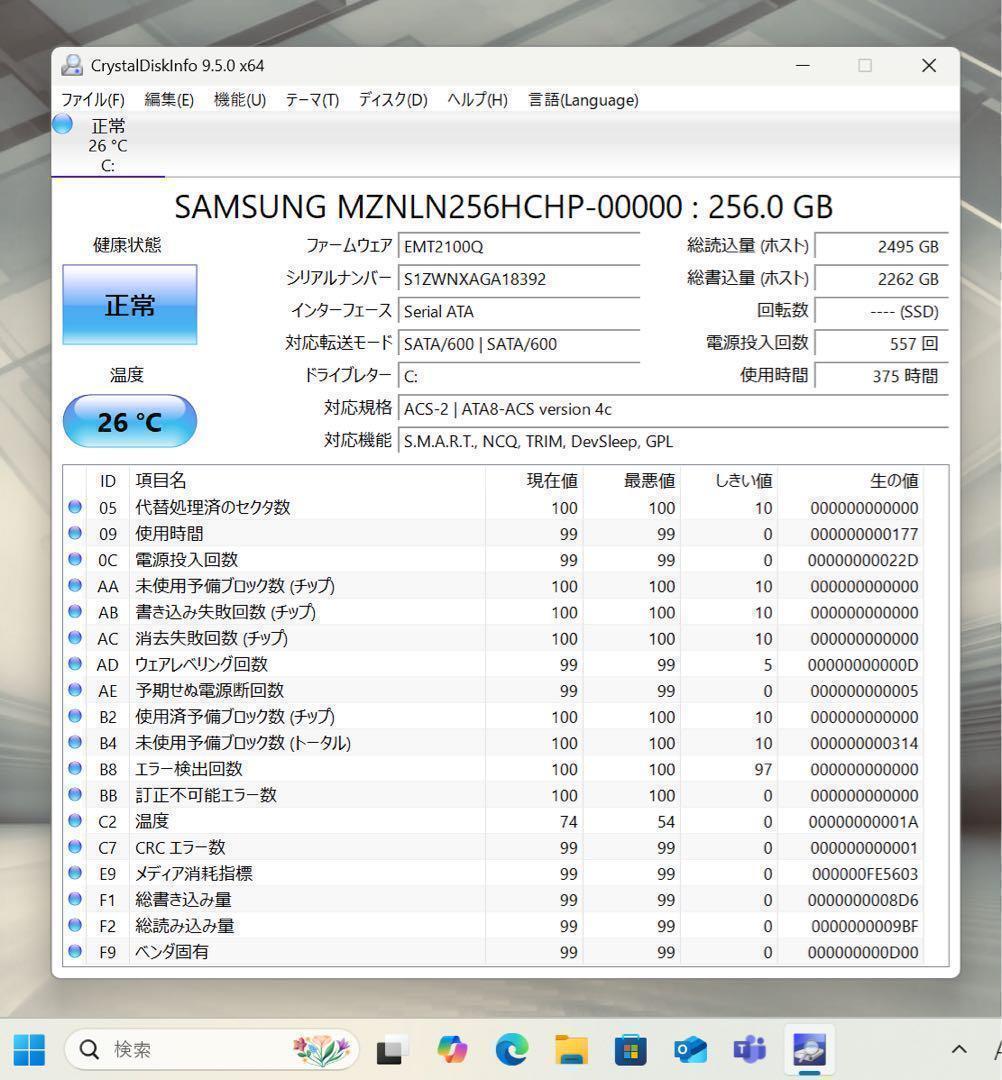This screenshot has width=1002, height=1080.
Task: Click the CrystalDiskInfo title bar app icon
Action: 72,65
